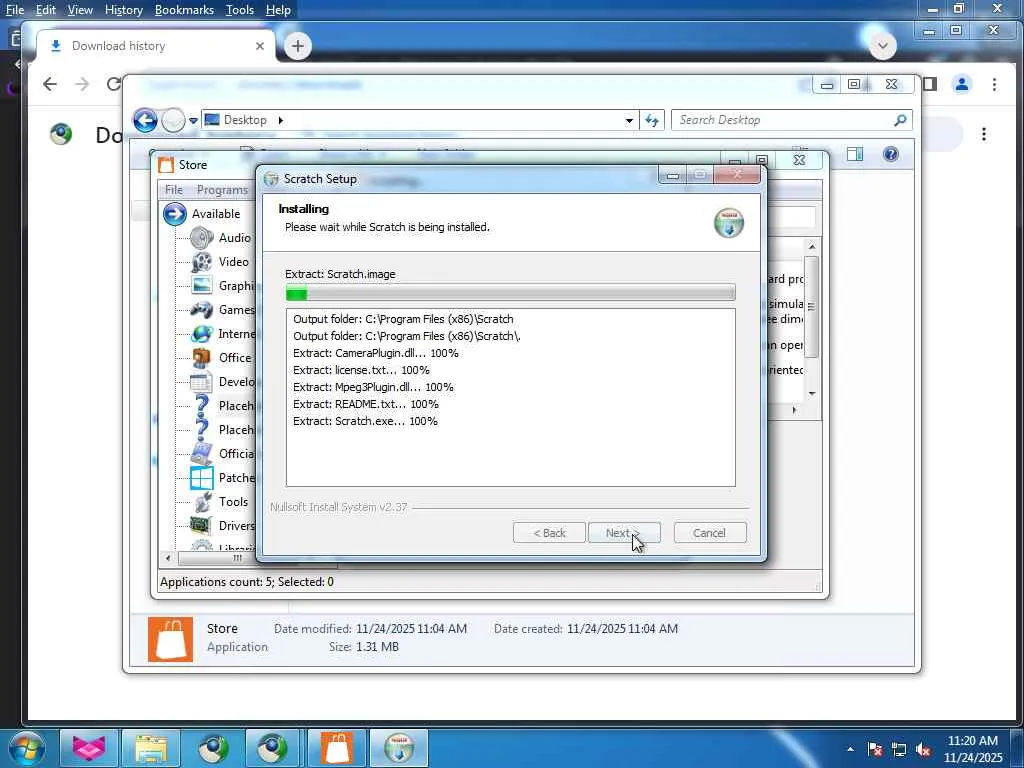
Task: Open the Store shopping-bag taskbar icon
Action: coord(337,748)
